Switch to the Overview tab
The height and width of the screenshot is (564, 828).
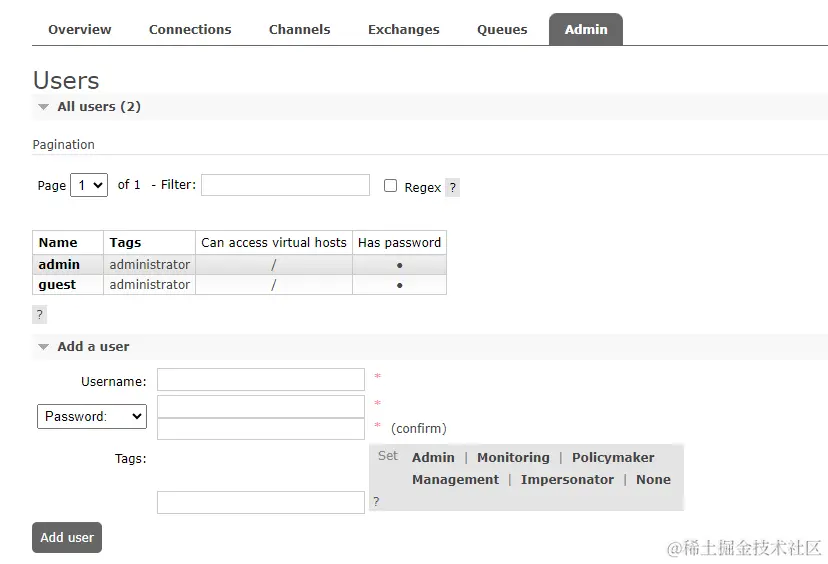point(80,30)
